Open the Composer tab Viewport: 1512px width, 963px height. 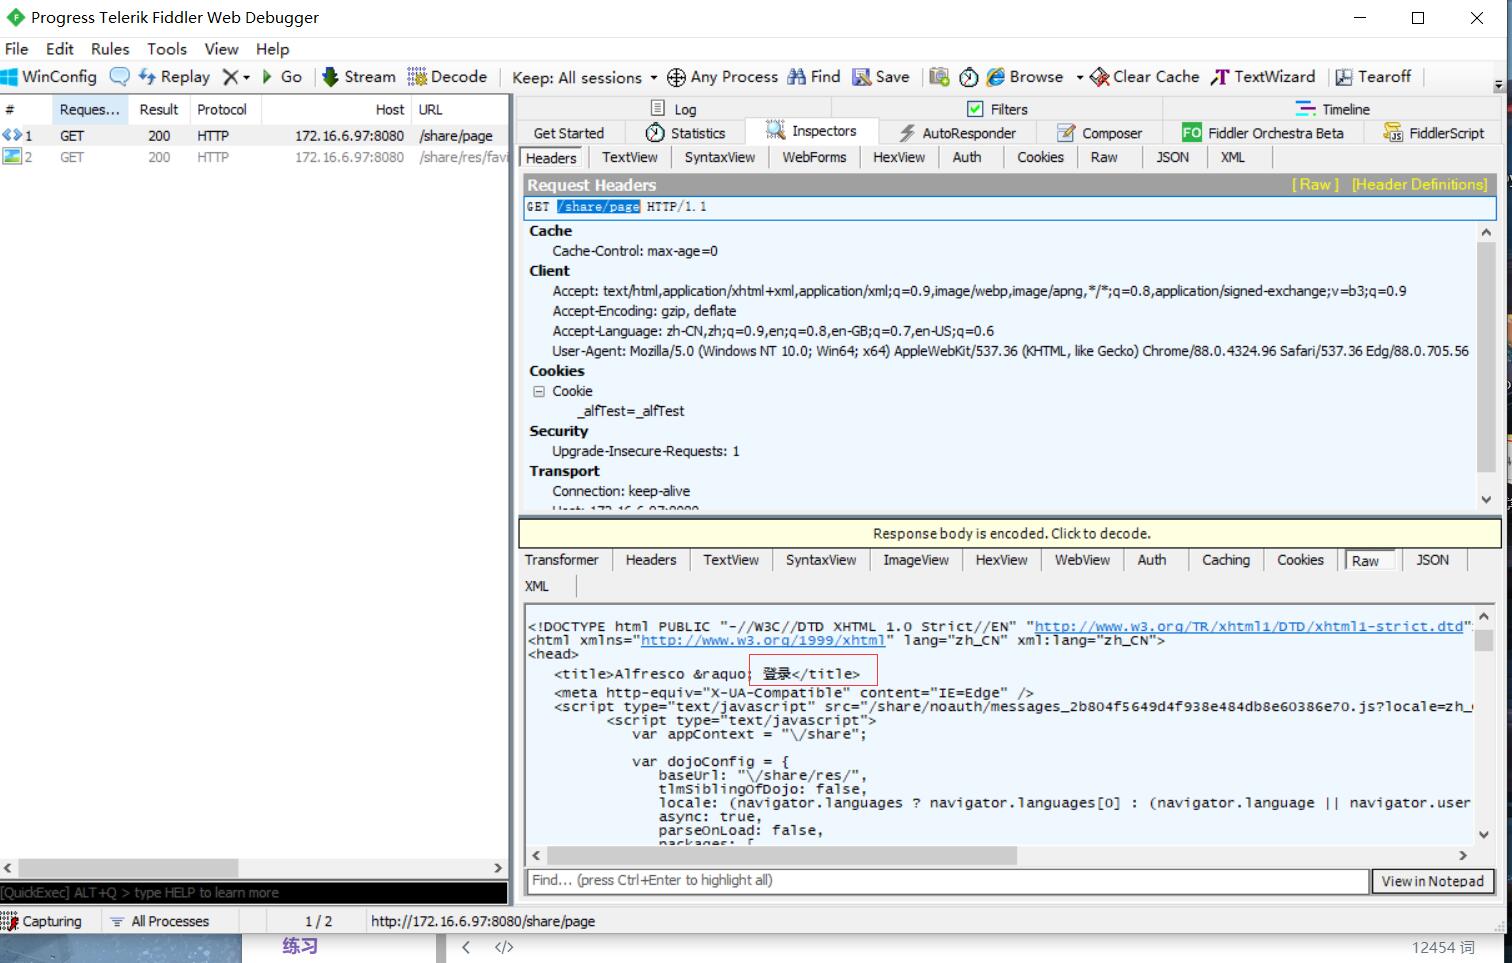pos(1099,133)
